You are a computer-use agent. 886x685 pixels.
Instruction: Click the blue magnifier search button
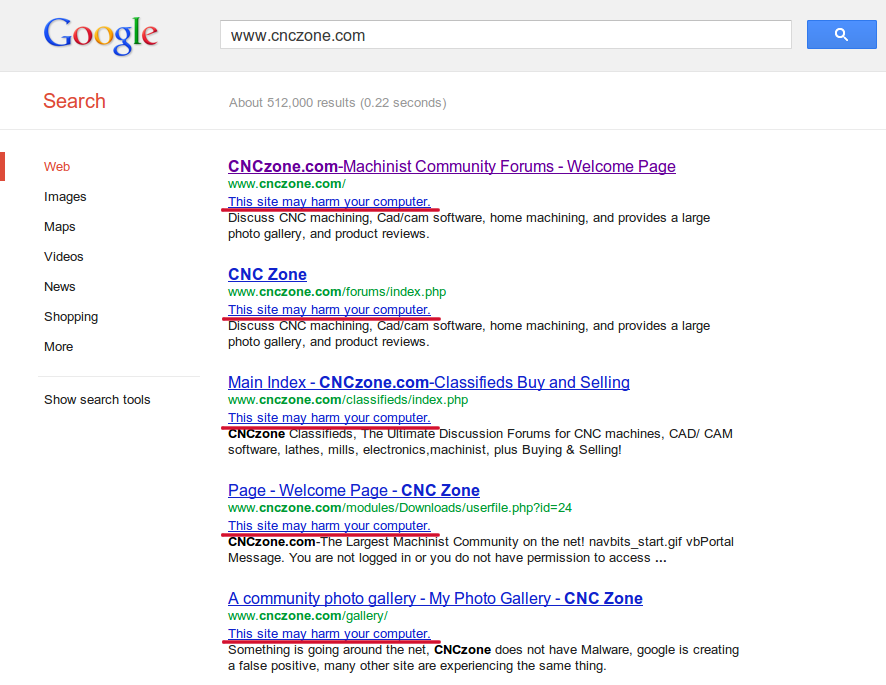(x=841, y=34)
